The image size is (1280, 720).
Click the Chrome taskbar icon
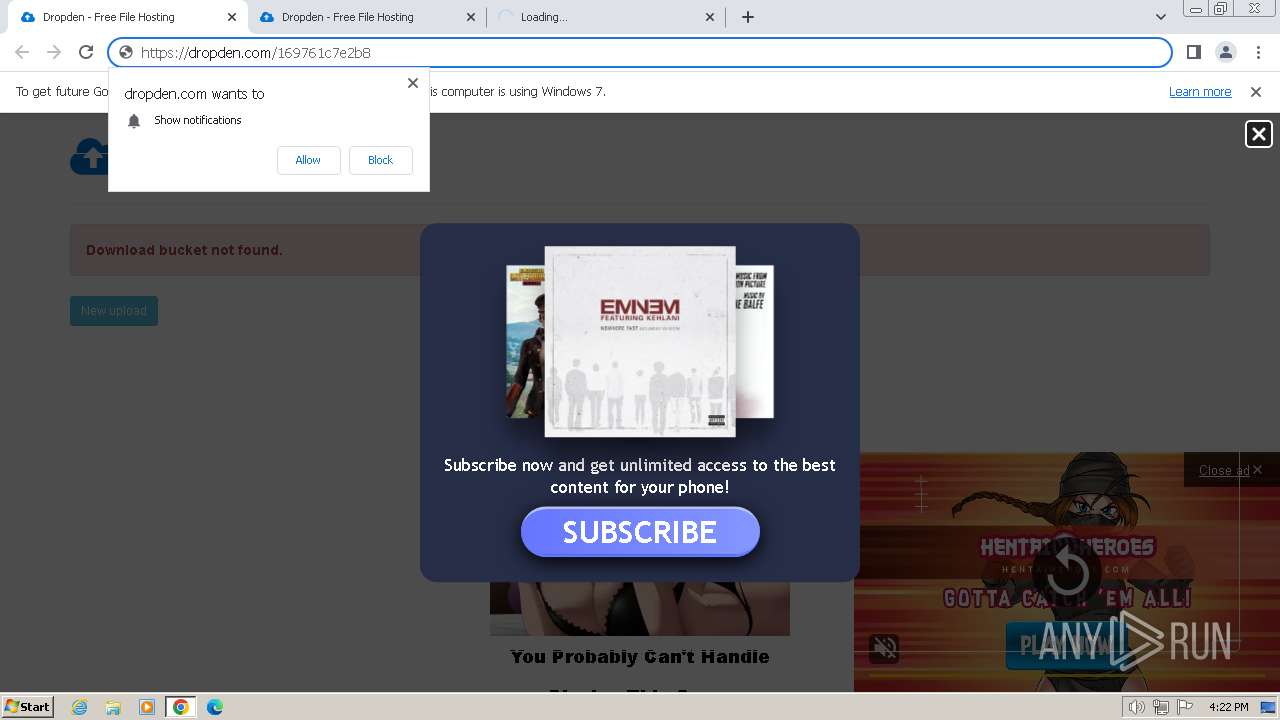click(180, 707)
